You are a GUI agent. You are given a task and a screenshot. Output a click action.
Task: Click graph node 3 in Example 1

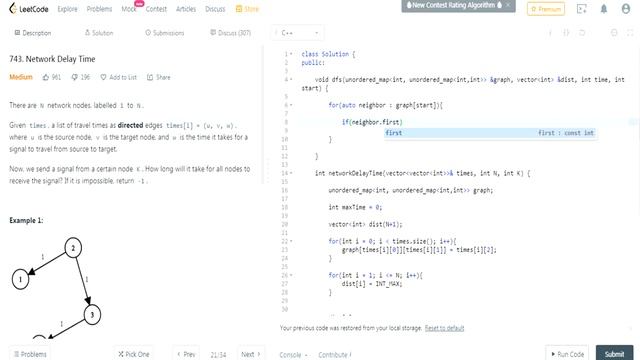point(92,314)
